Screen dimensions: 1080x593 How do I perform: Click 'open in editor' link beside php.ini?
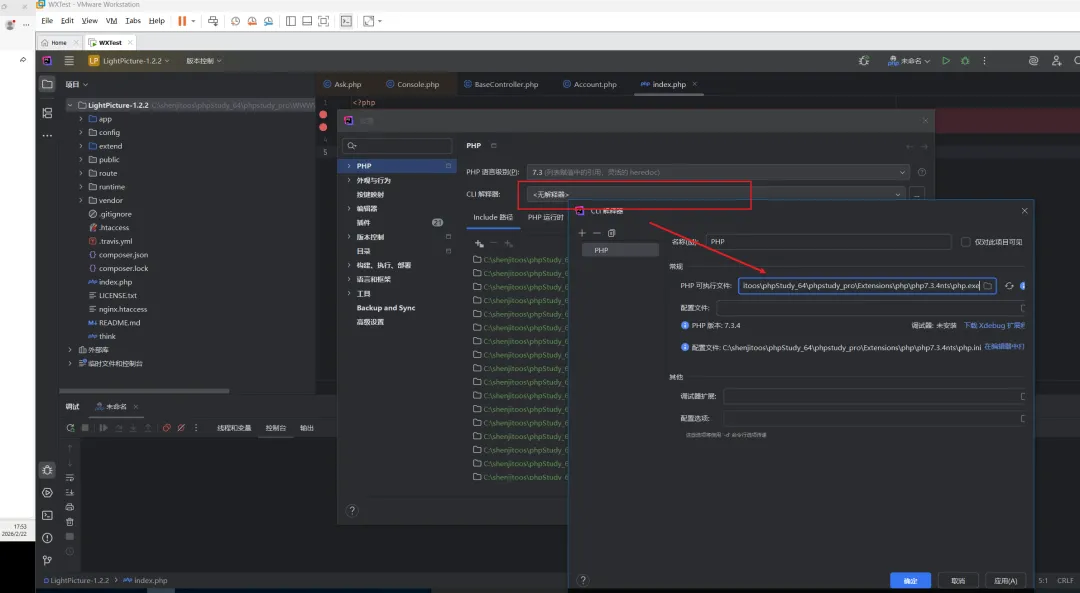coord(1004,346)
